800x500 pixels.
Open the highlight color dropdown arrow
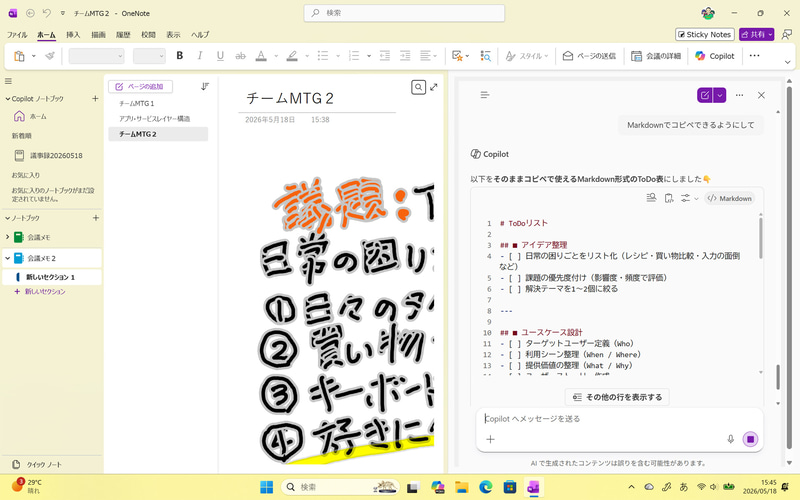point(307,56)
